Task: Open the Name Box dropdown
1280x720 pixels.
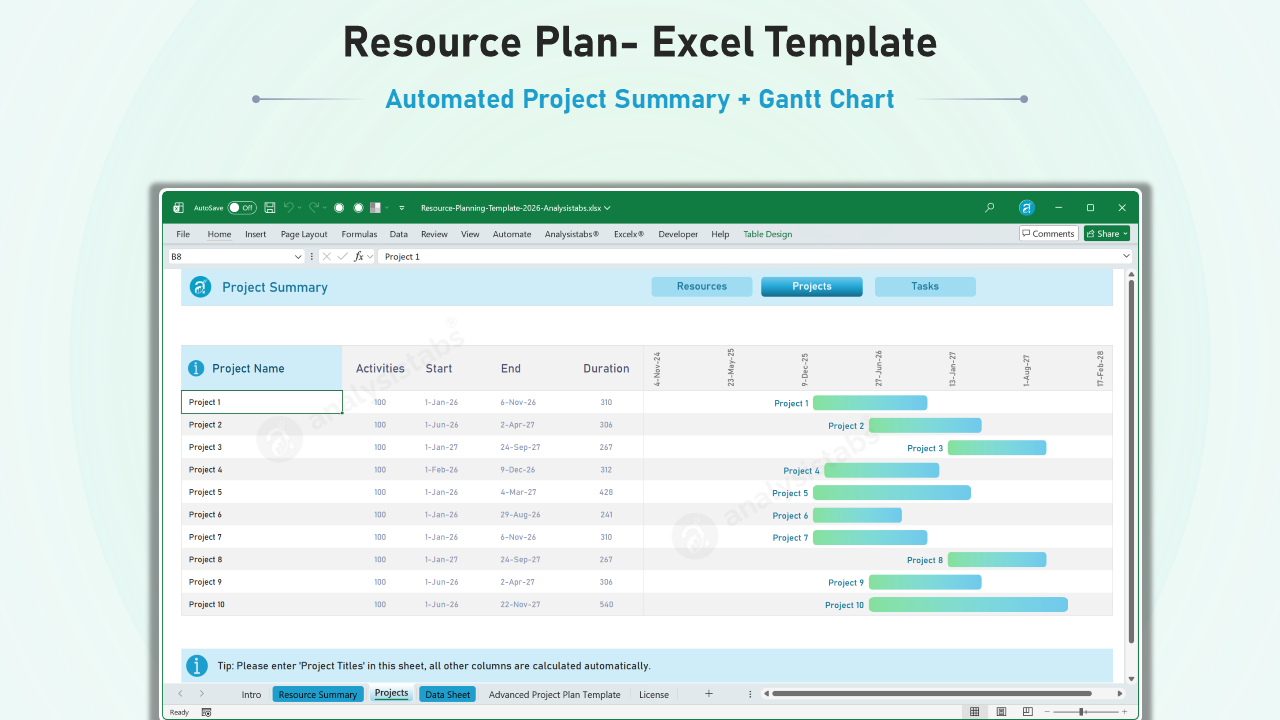Action: pyautogui.click(x=298, y=256)
